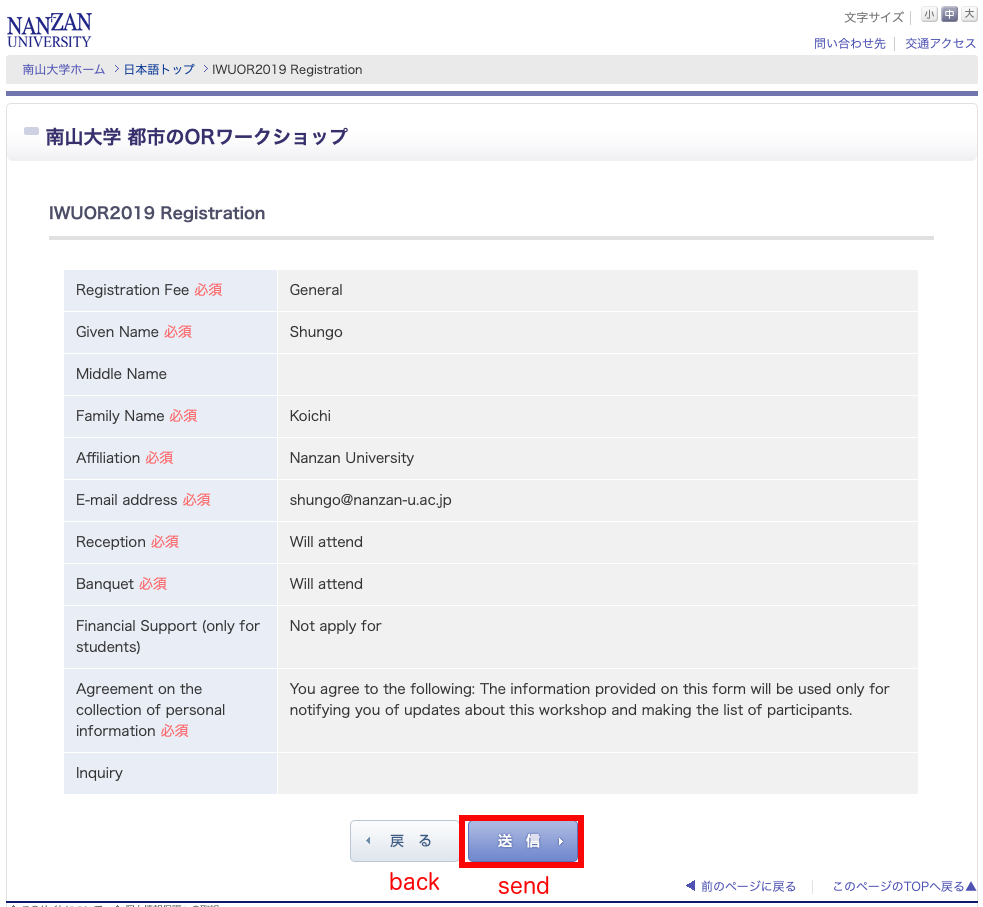Click the 送信 send button
Viewport: 983px width, 907px height.
click(522, 841)
